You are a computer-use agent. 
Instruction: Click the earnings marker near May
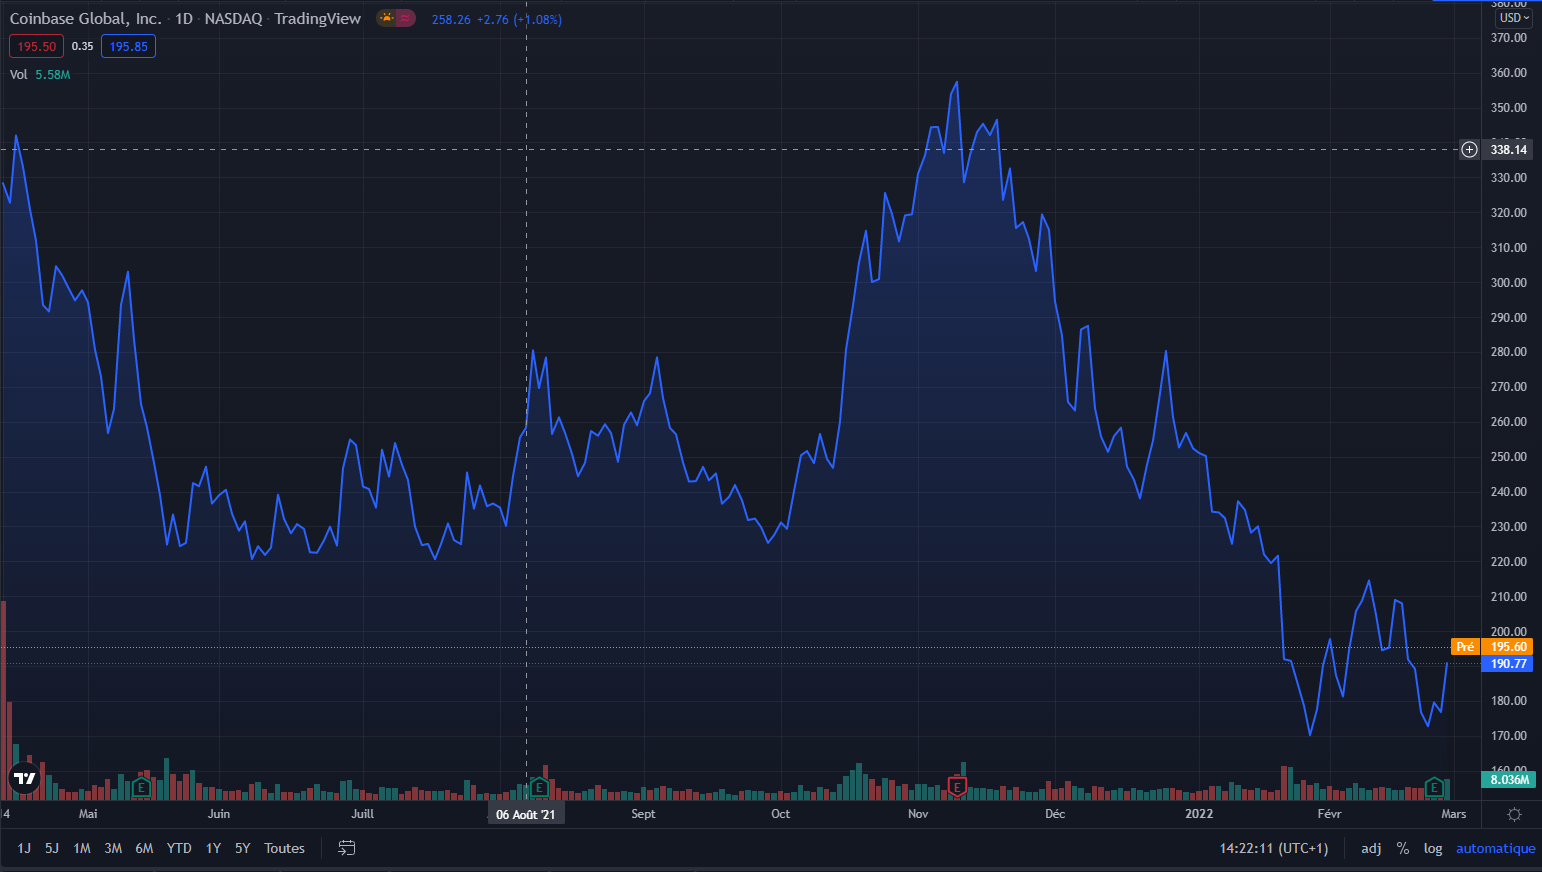(x=141, y=787)
